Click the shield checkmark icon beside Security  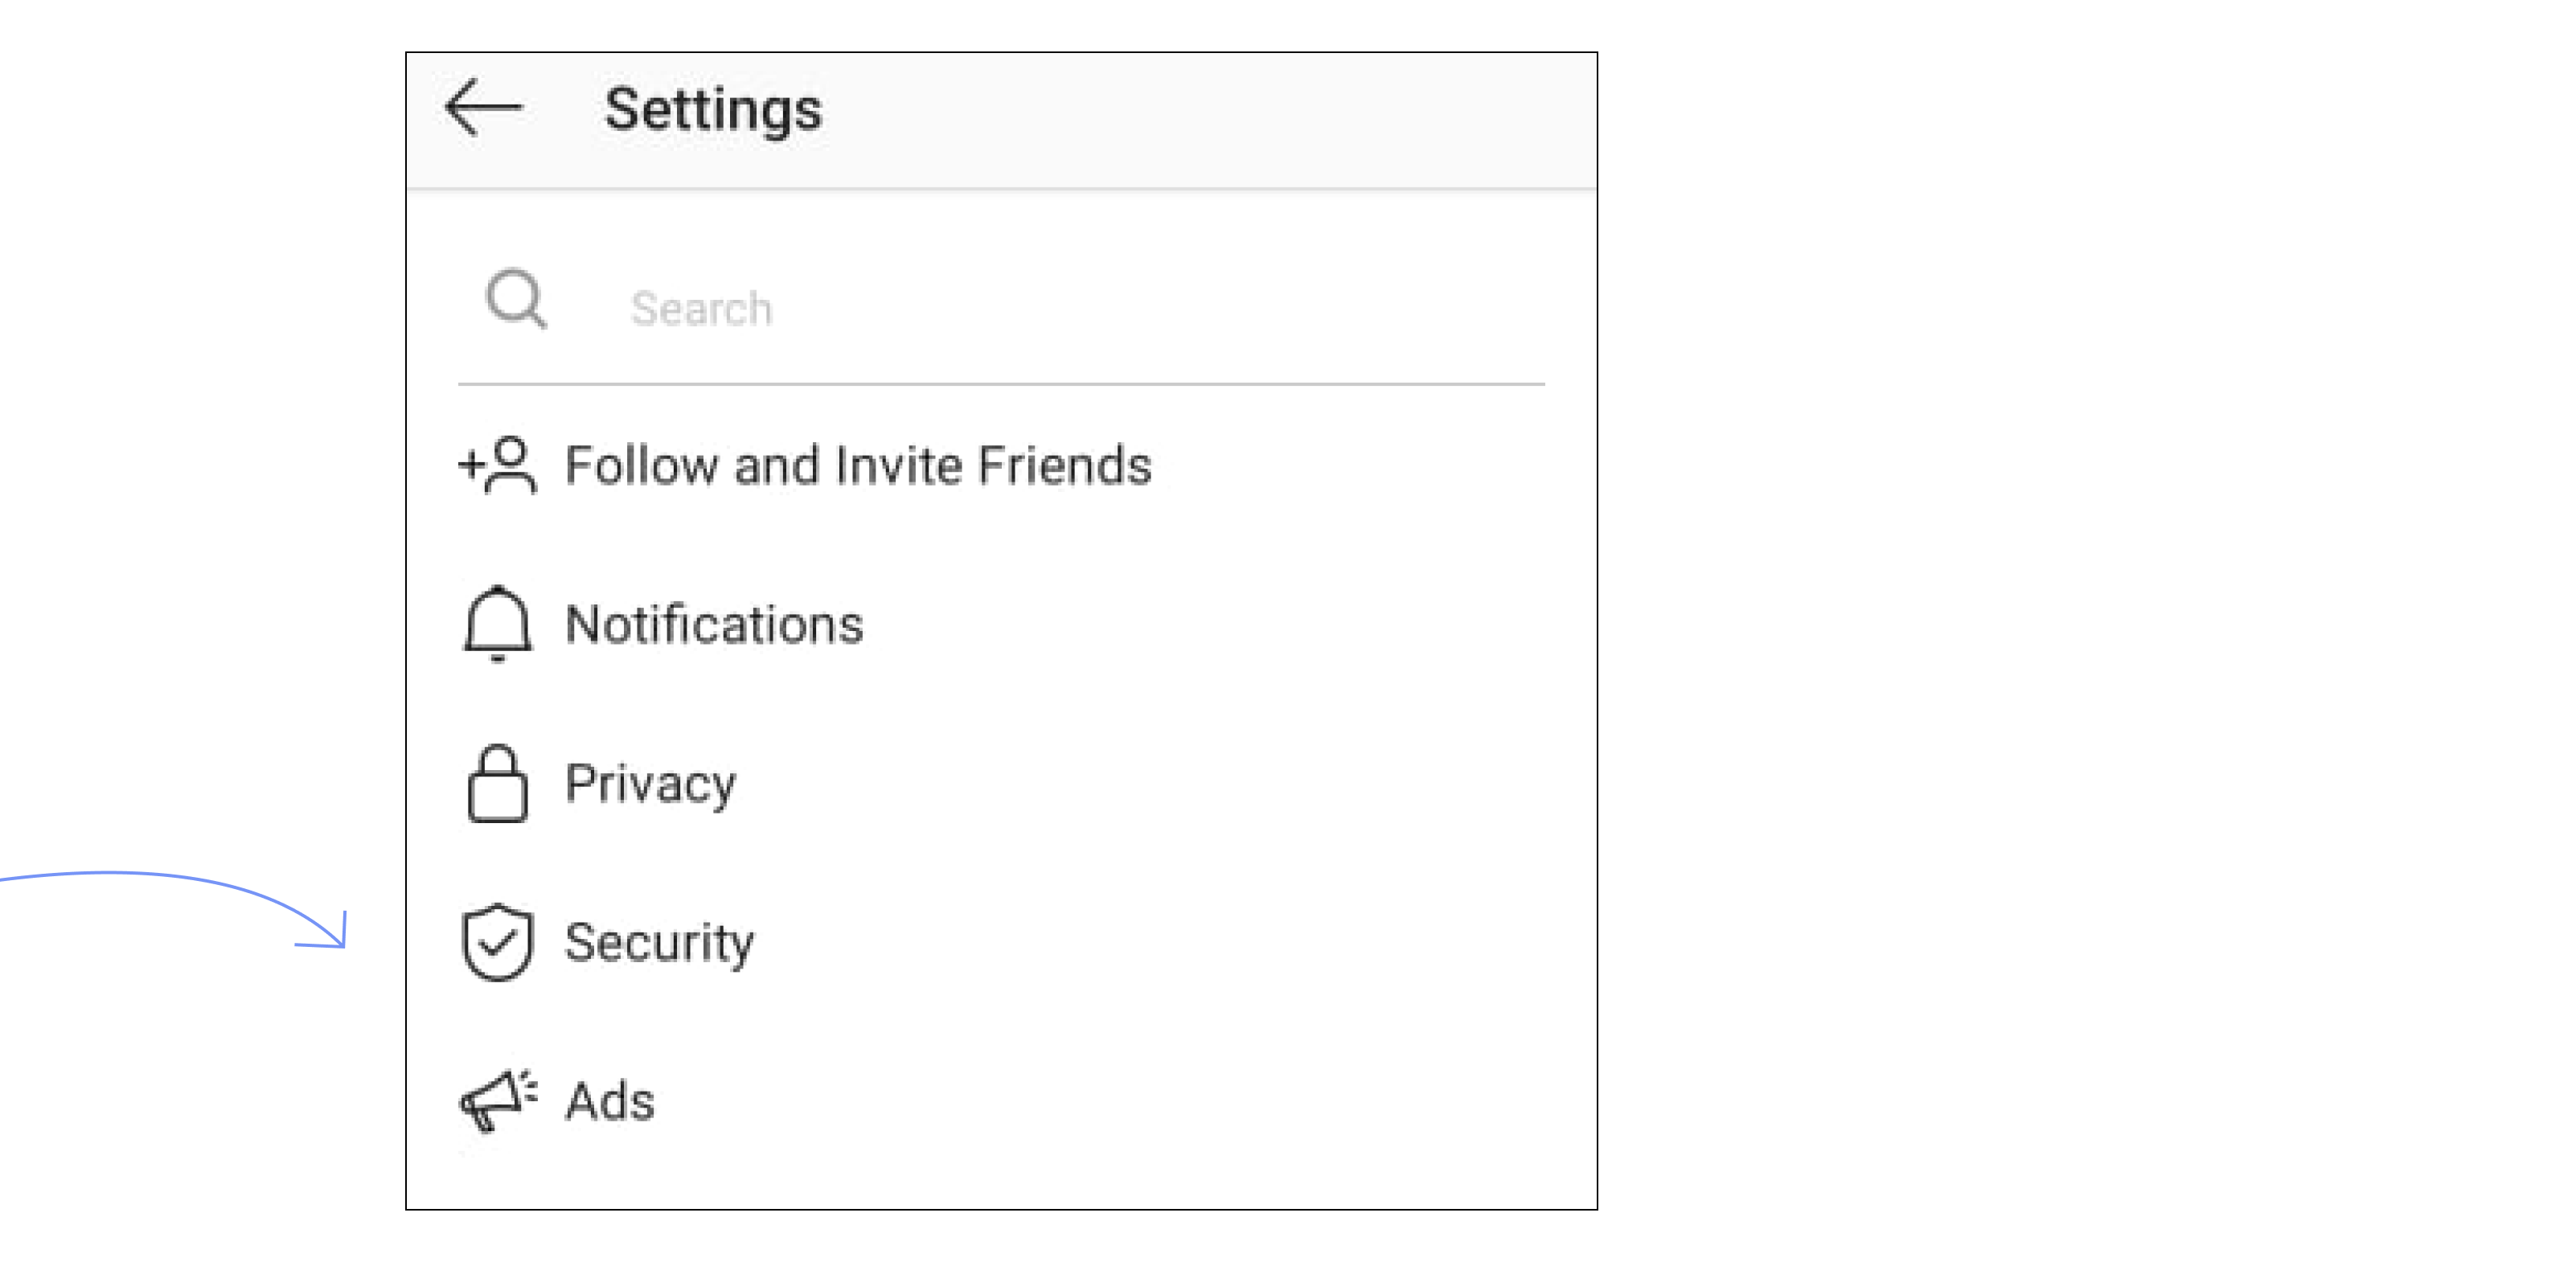pyautogui.click(x=497, y=942)
